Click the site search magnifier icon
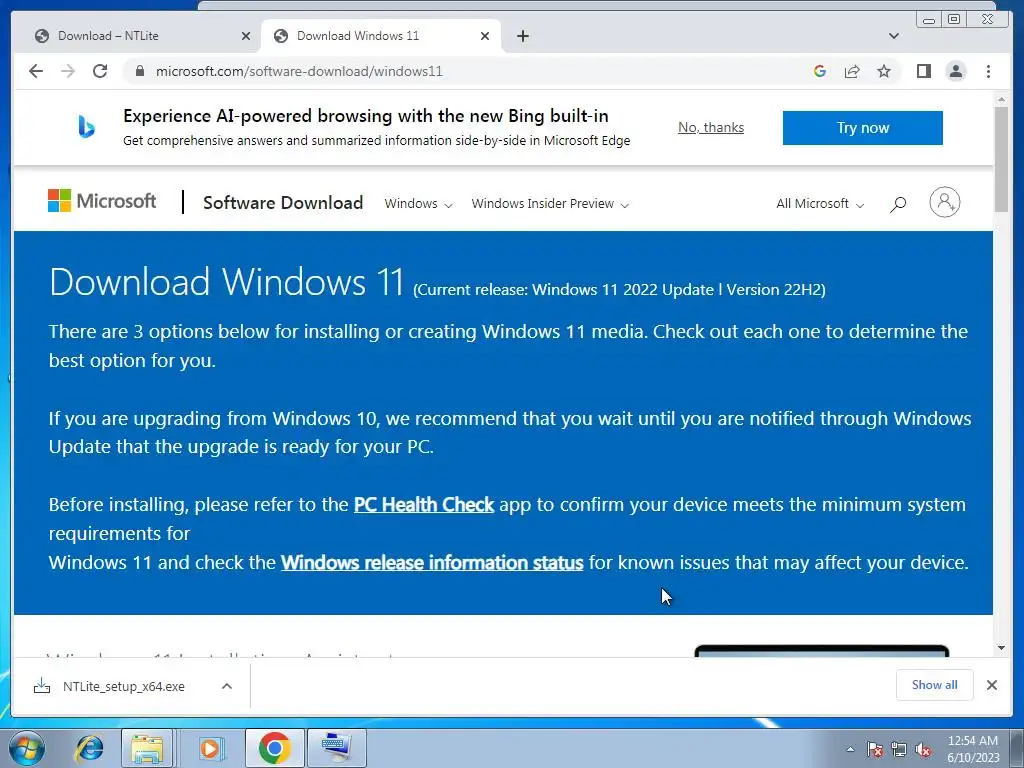The width and height of the screenshot is (1024, 768). tap(898, 204)
